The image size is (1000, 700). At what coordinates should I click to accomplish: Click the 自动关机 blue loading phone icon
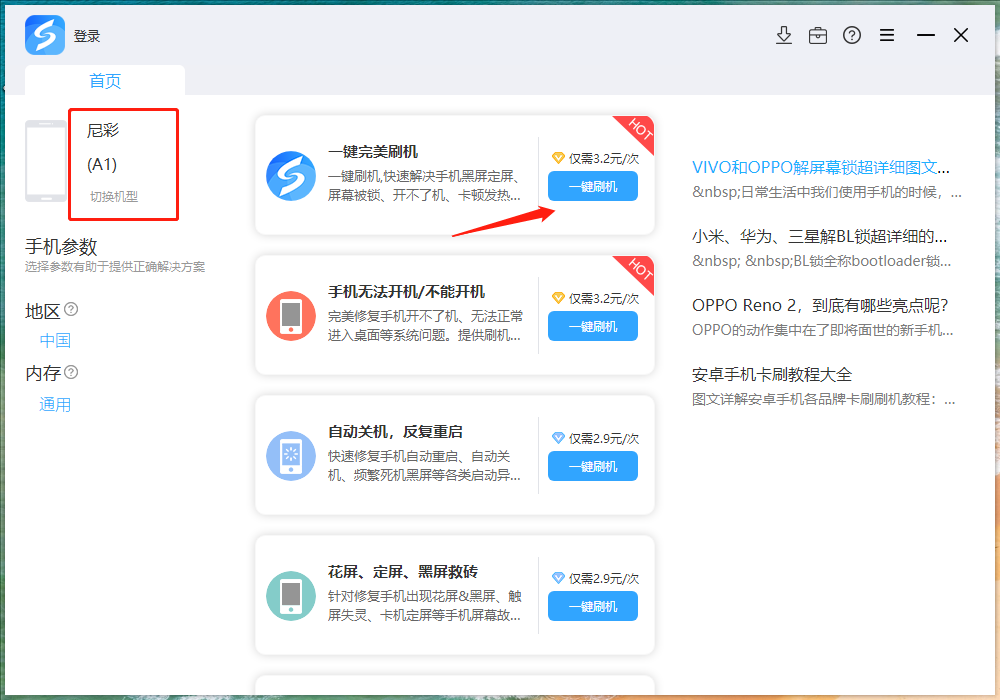[291, 456]
